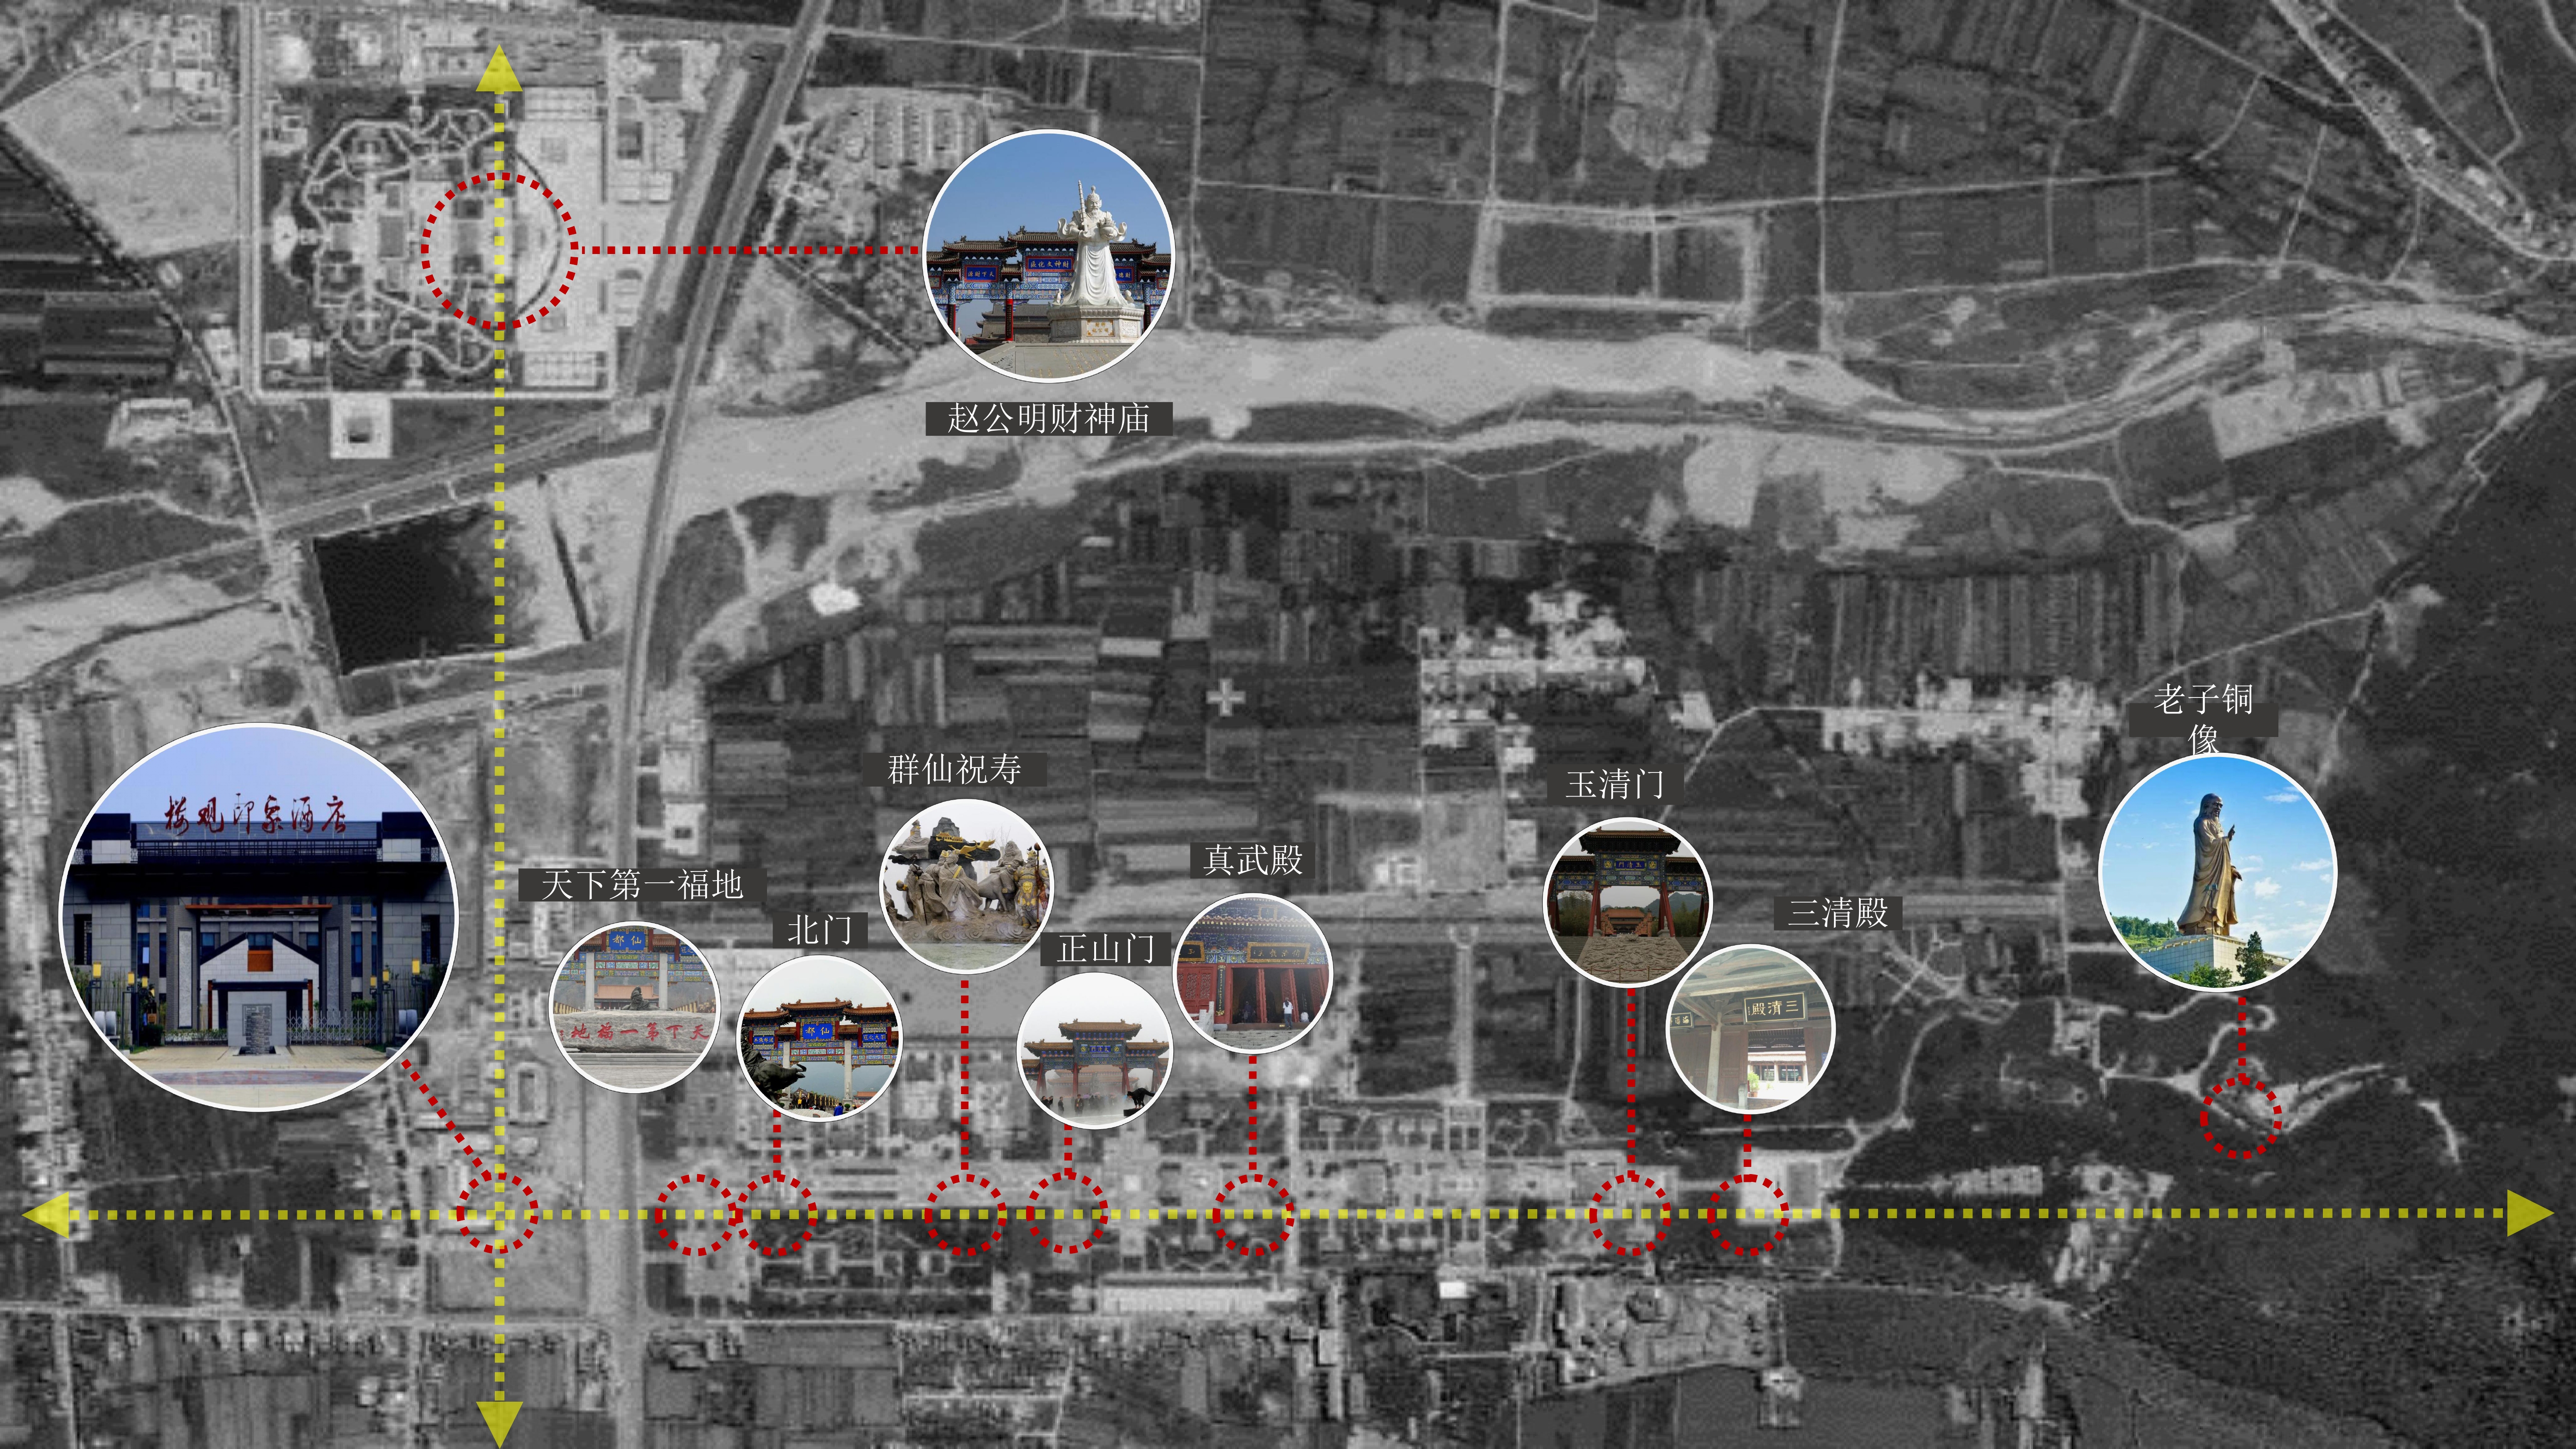Click the 三清殿 label
This screenshot has width=2576, height=1449.
[x=1837, y=912]
